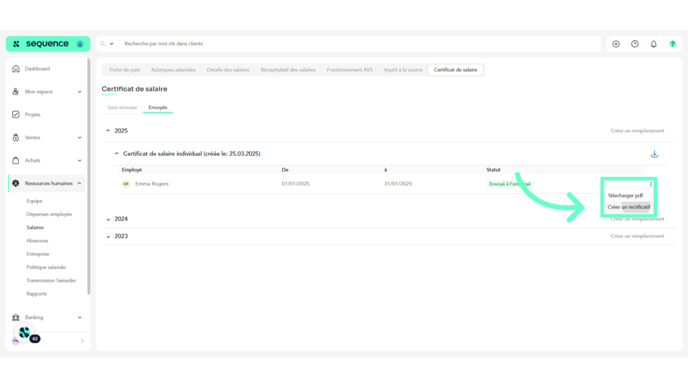Switch to Rubriques salariales tab
This screenshot has width=688, height=387.
click(173, 70)
